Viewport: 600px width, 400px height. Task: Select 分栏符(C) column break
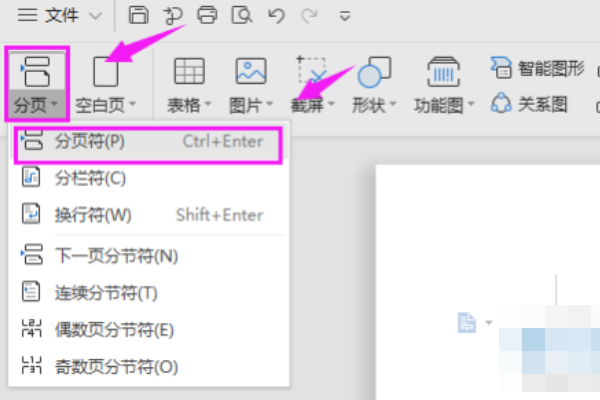(148, 178)
